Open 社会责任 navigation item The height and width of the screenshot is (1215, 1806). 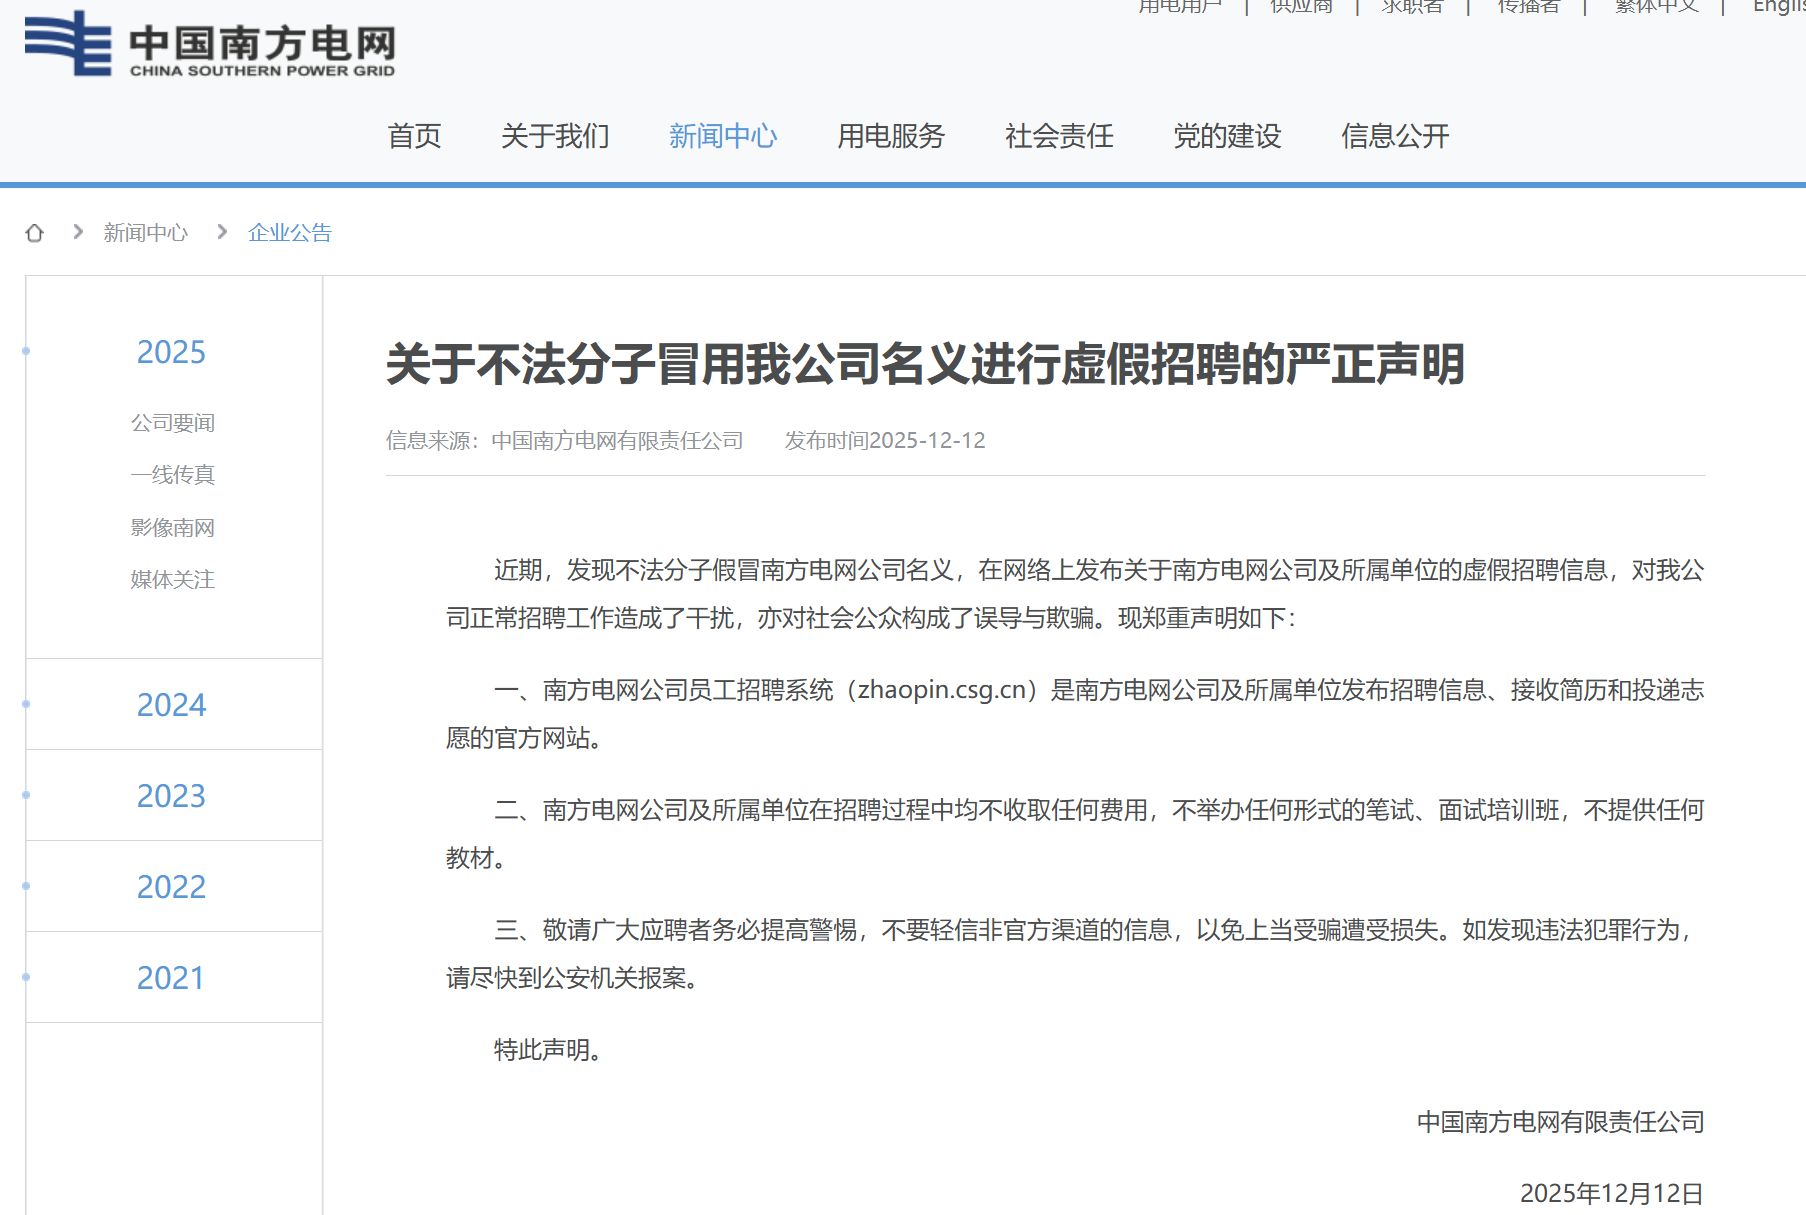[1058, 136]
